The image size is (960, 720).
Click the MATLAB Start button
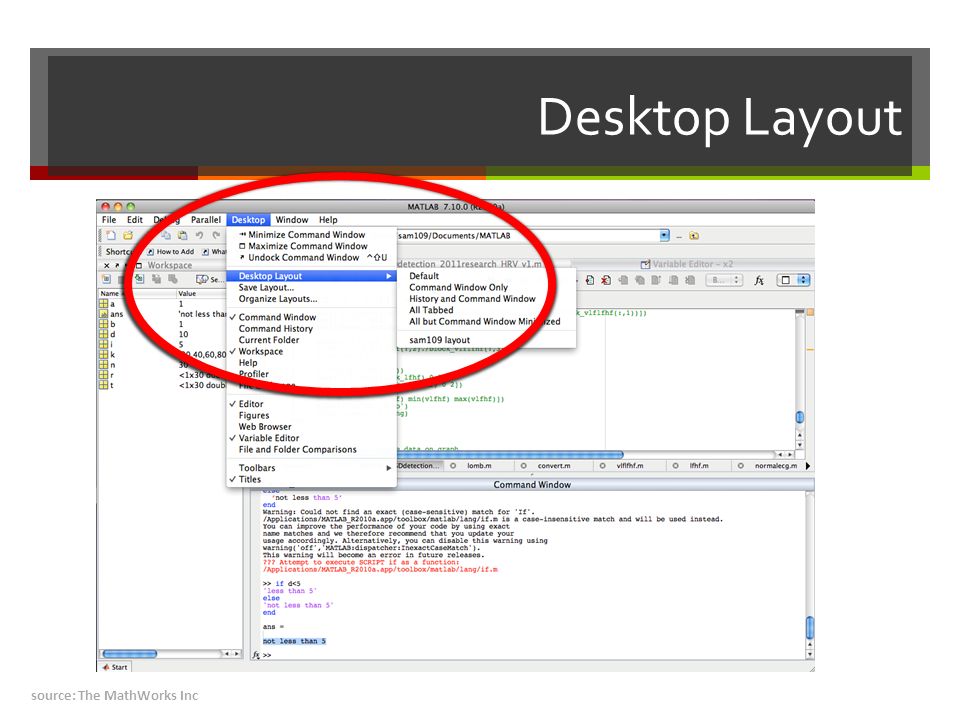point(115,667)
